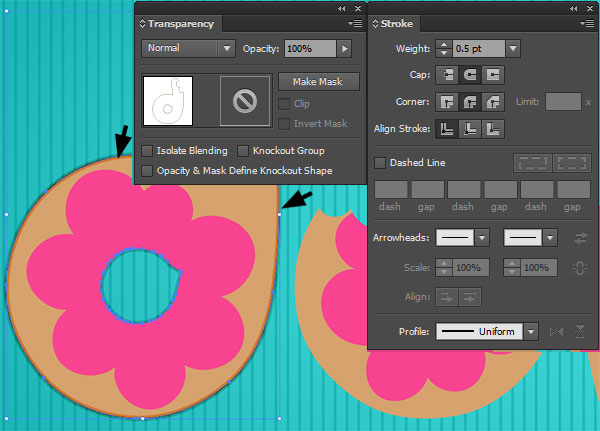Select the Transparency panel tab
Viewport: 600px width, 431px height.
point(180,24)
